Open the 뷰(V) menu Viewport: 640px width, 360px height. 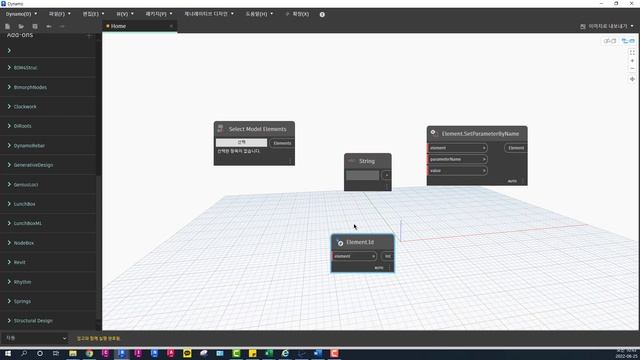125,14
